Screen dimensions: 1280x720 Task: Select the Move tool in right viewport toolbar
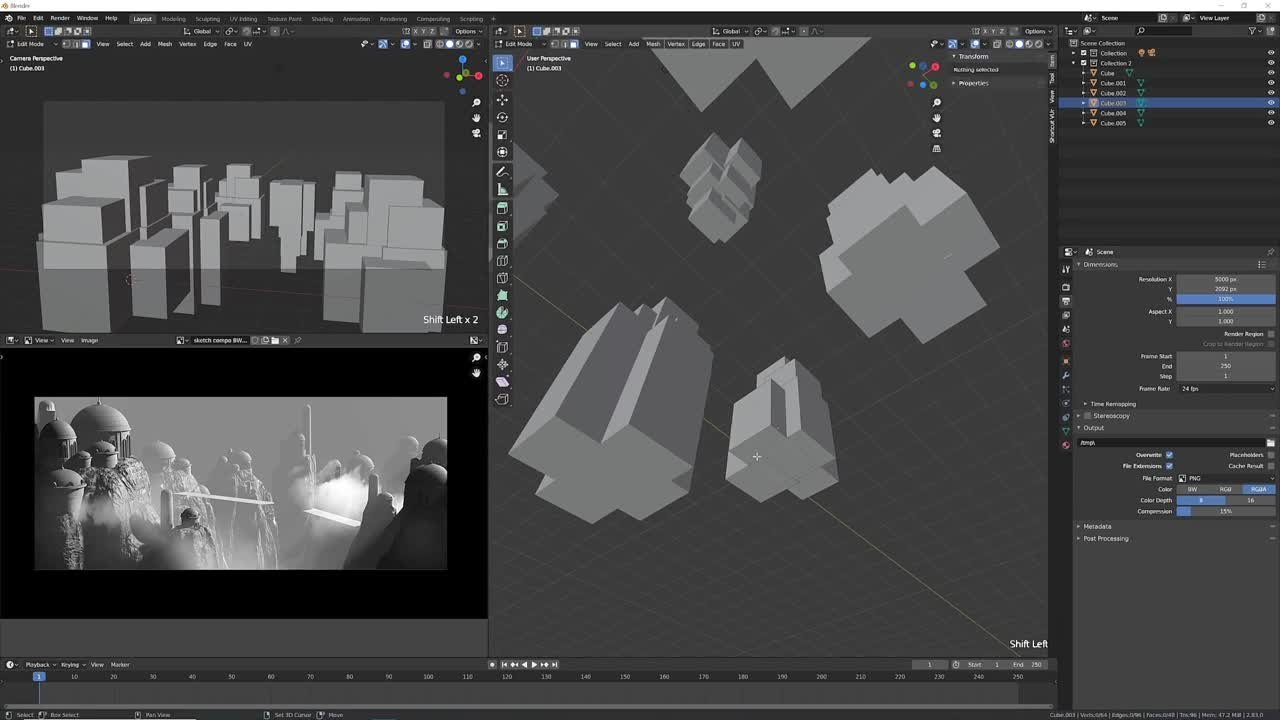tap(502, 100)
